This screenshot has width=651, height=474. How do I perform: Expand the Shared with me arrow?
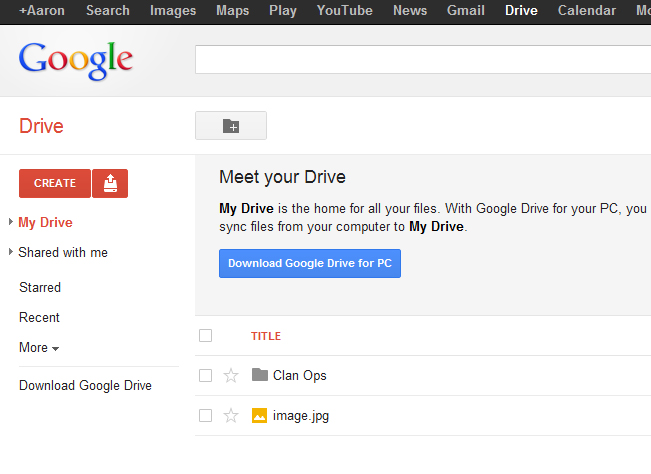pyautogui.click(x=11, y=252)
